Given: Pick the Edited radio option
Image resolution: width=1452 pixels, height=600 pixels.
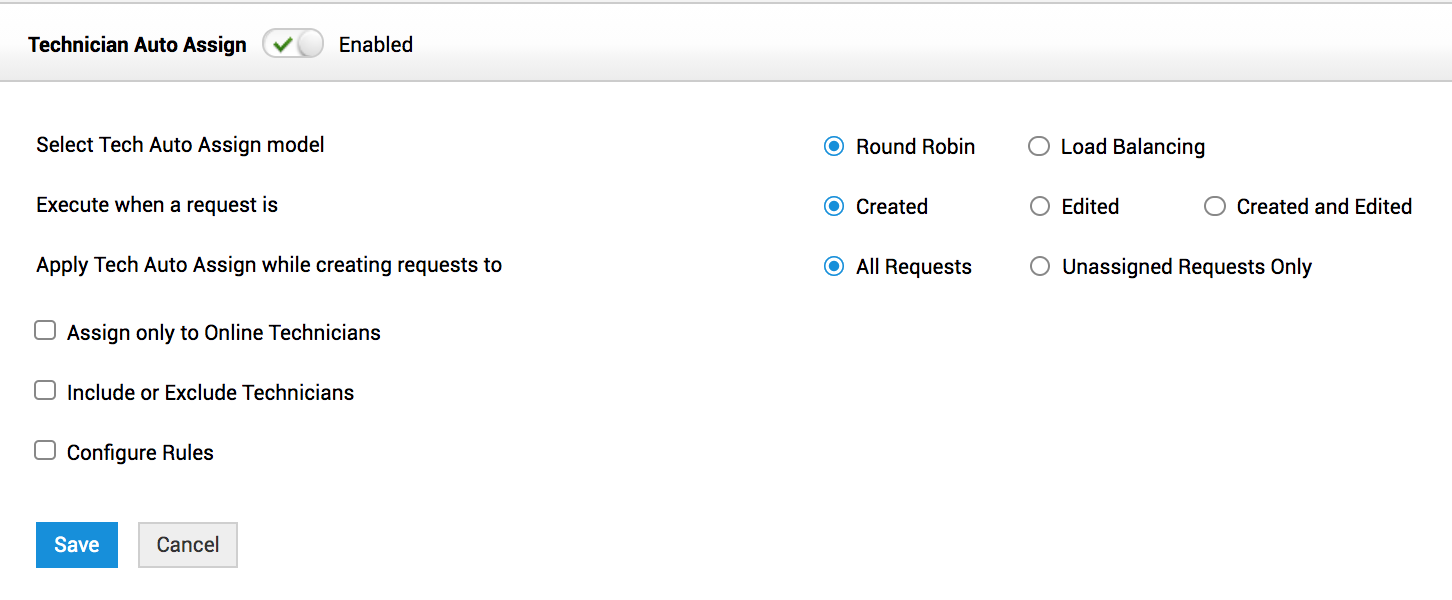Looking at the screenshot, I should click(x=1040, y=207).
